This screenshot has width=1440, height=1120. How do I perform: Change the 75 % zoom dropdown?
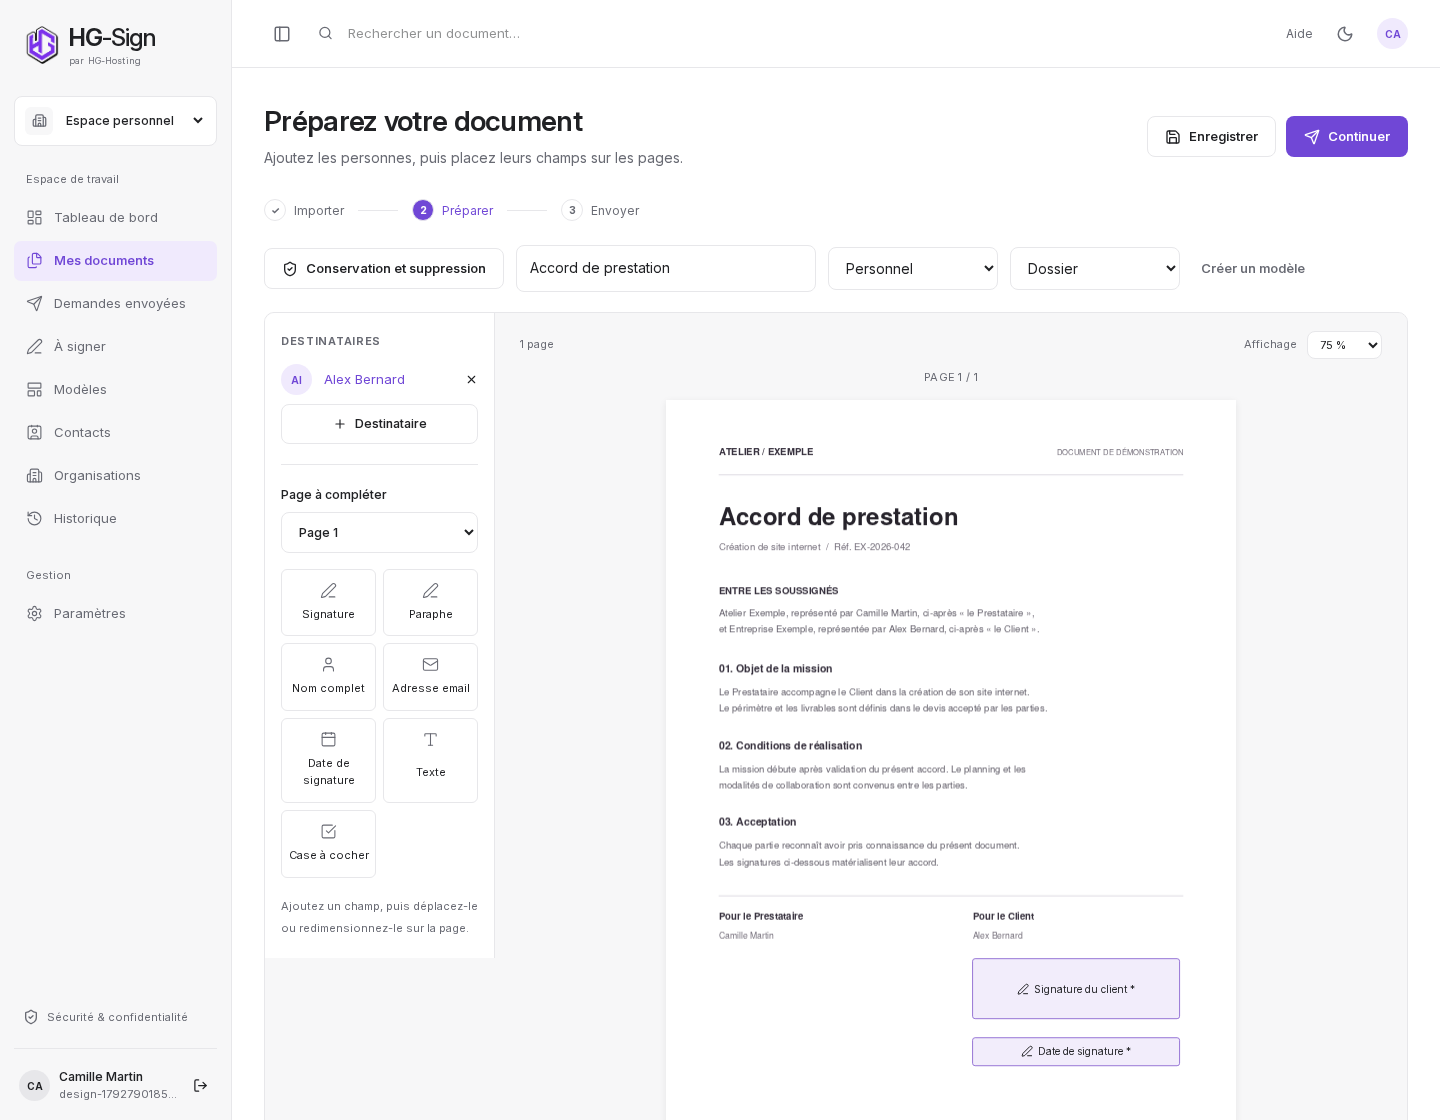click(1344, 345)
